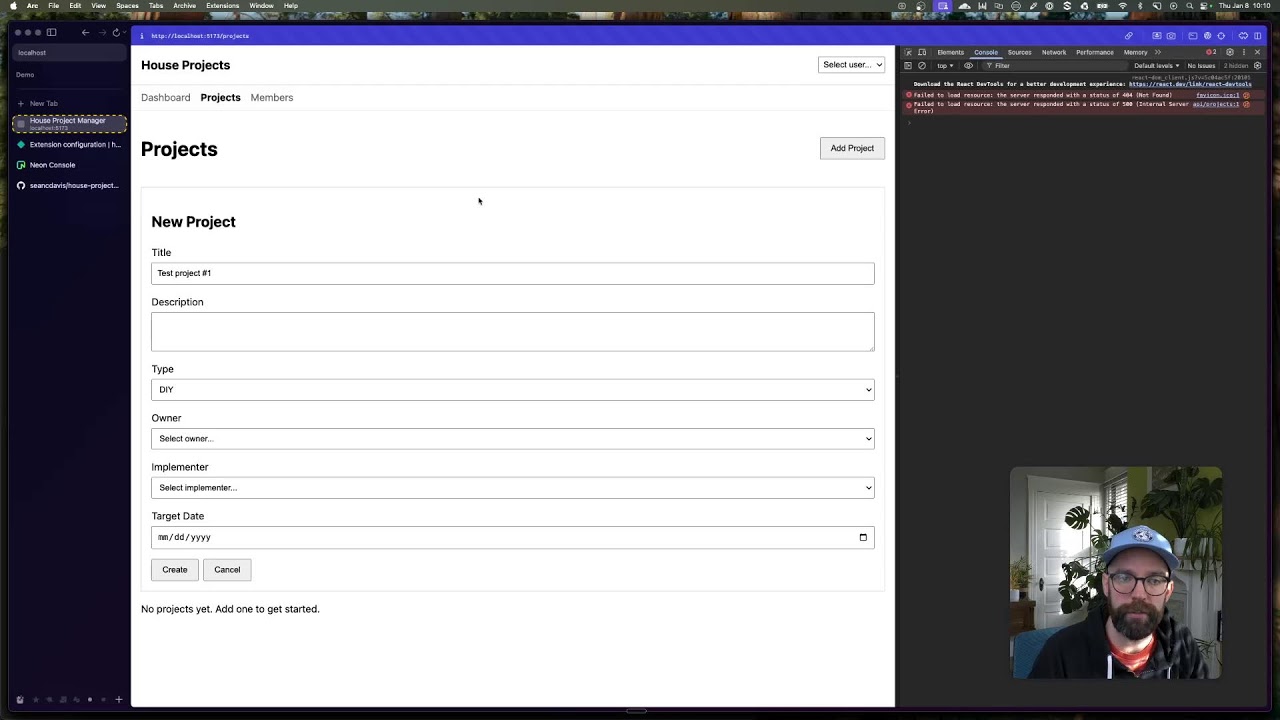Open console settings gear beside hidden count
The width and height of the screenshot is (1280, 720).
(1257, 66)
